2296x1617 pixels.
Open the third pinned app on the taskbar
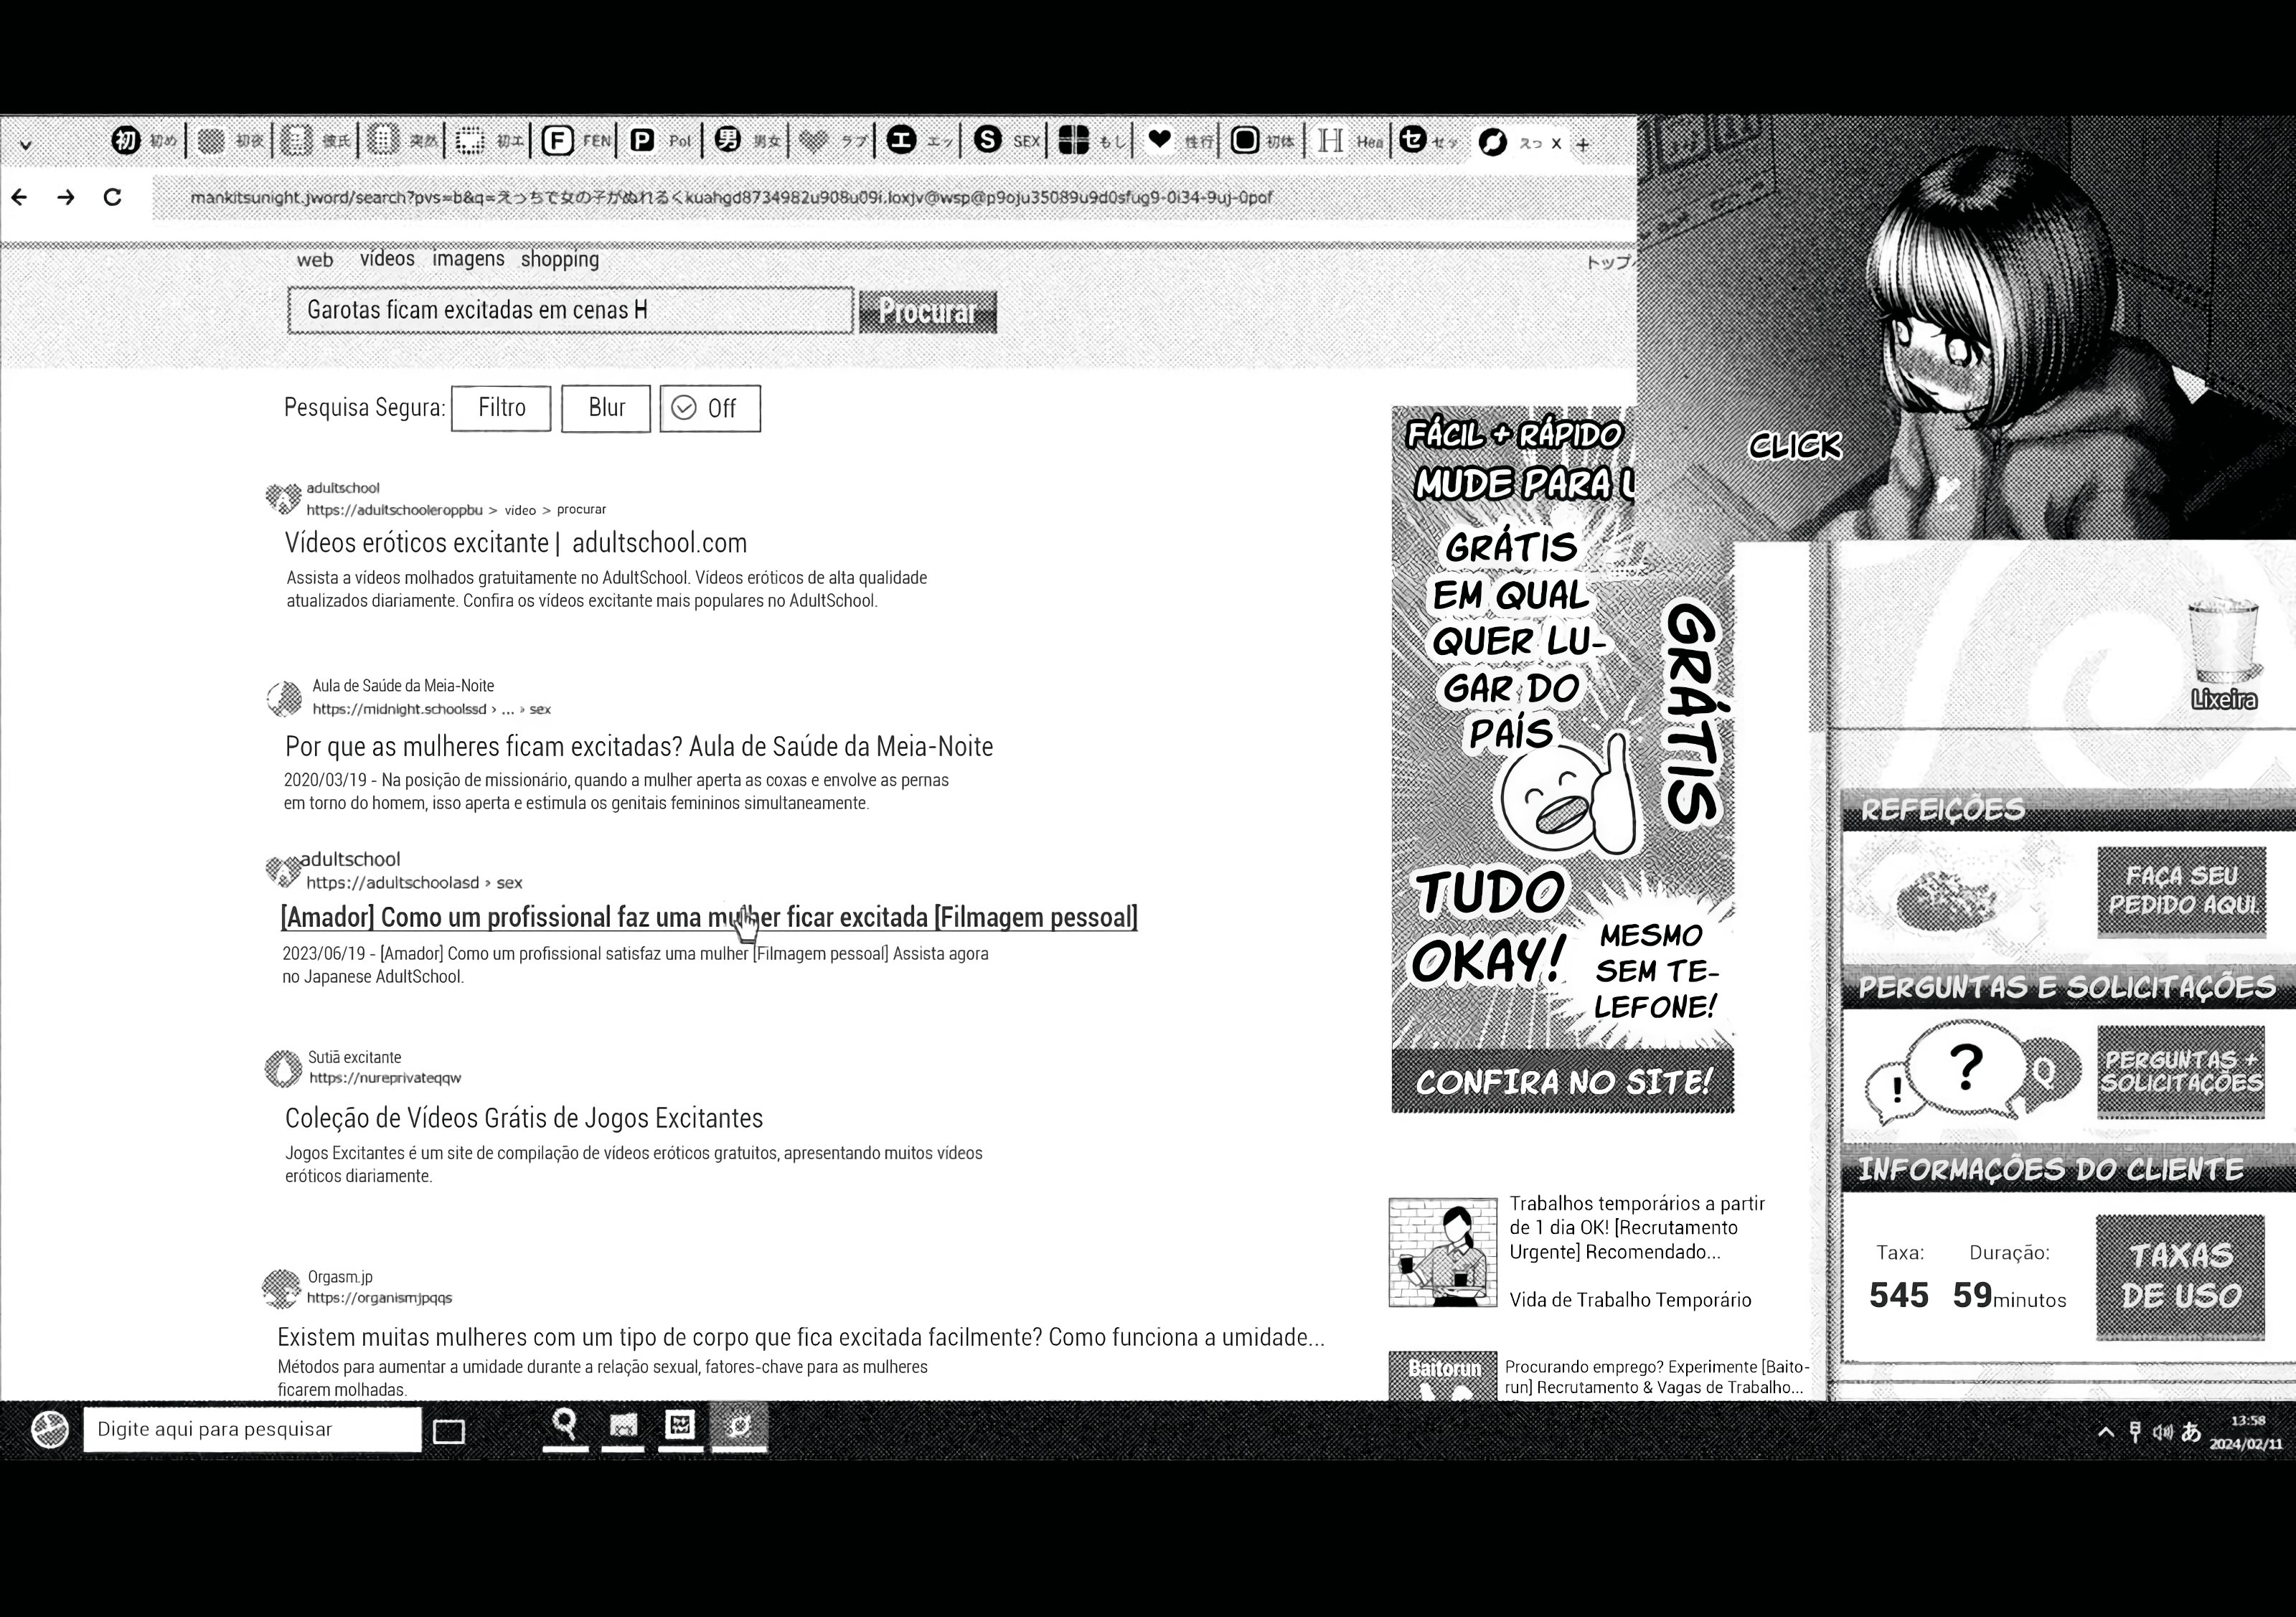pos(680,1427)
